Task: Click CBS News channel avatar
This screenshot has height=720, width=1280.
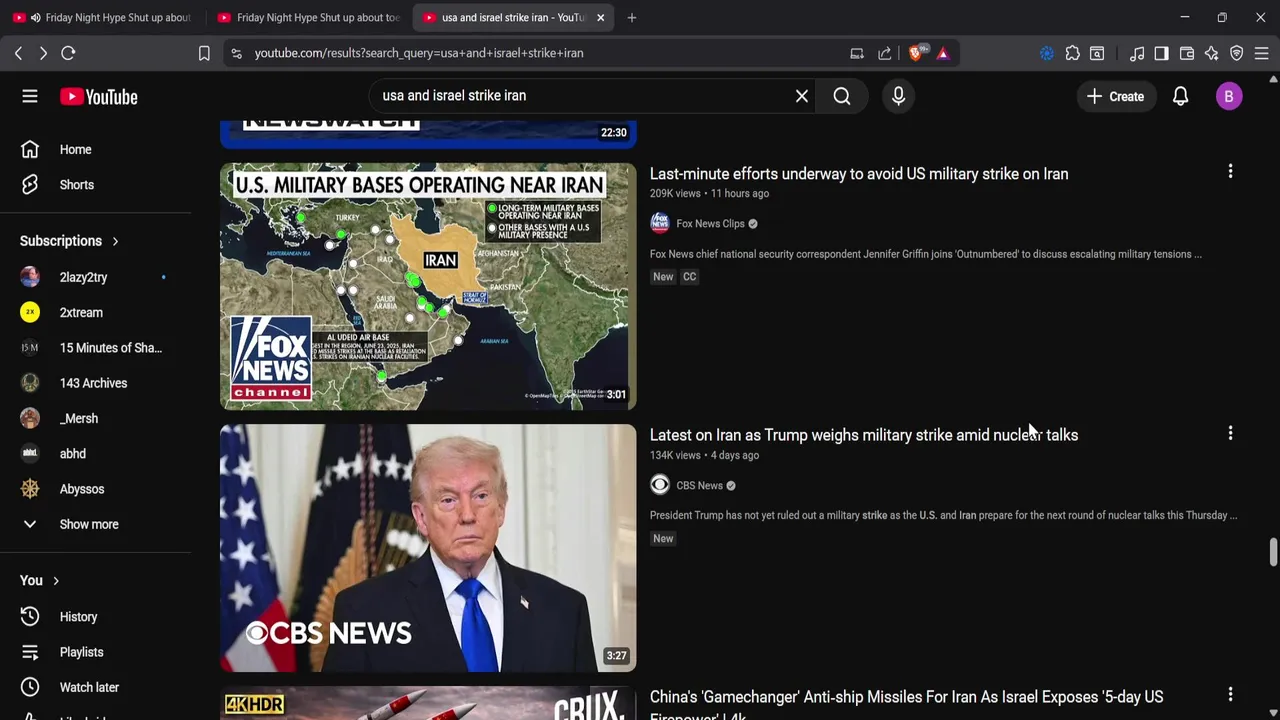Action: 660,485
